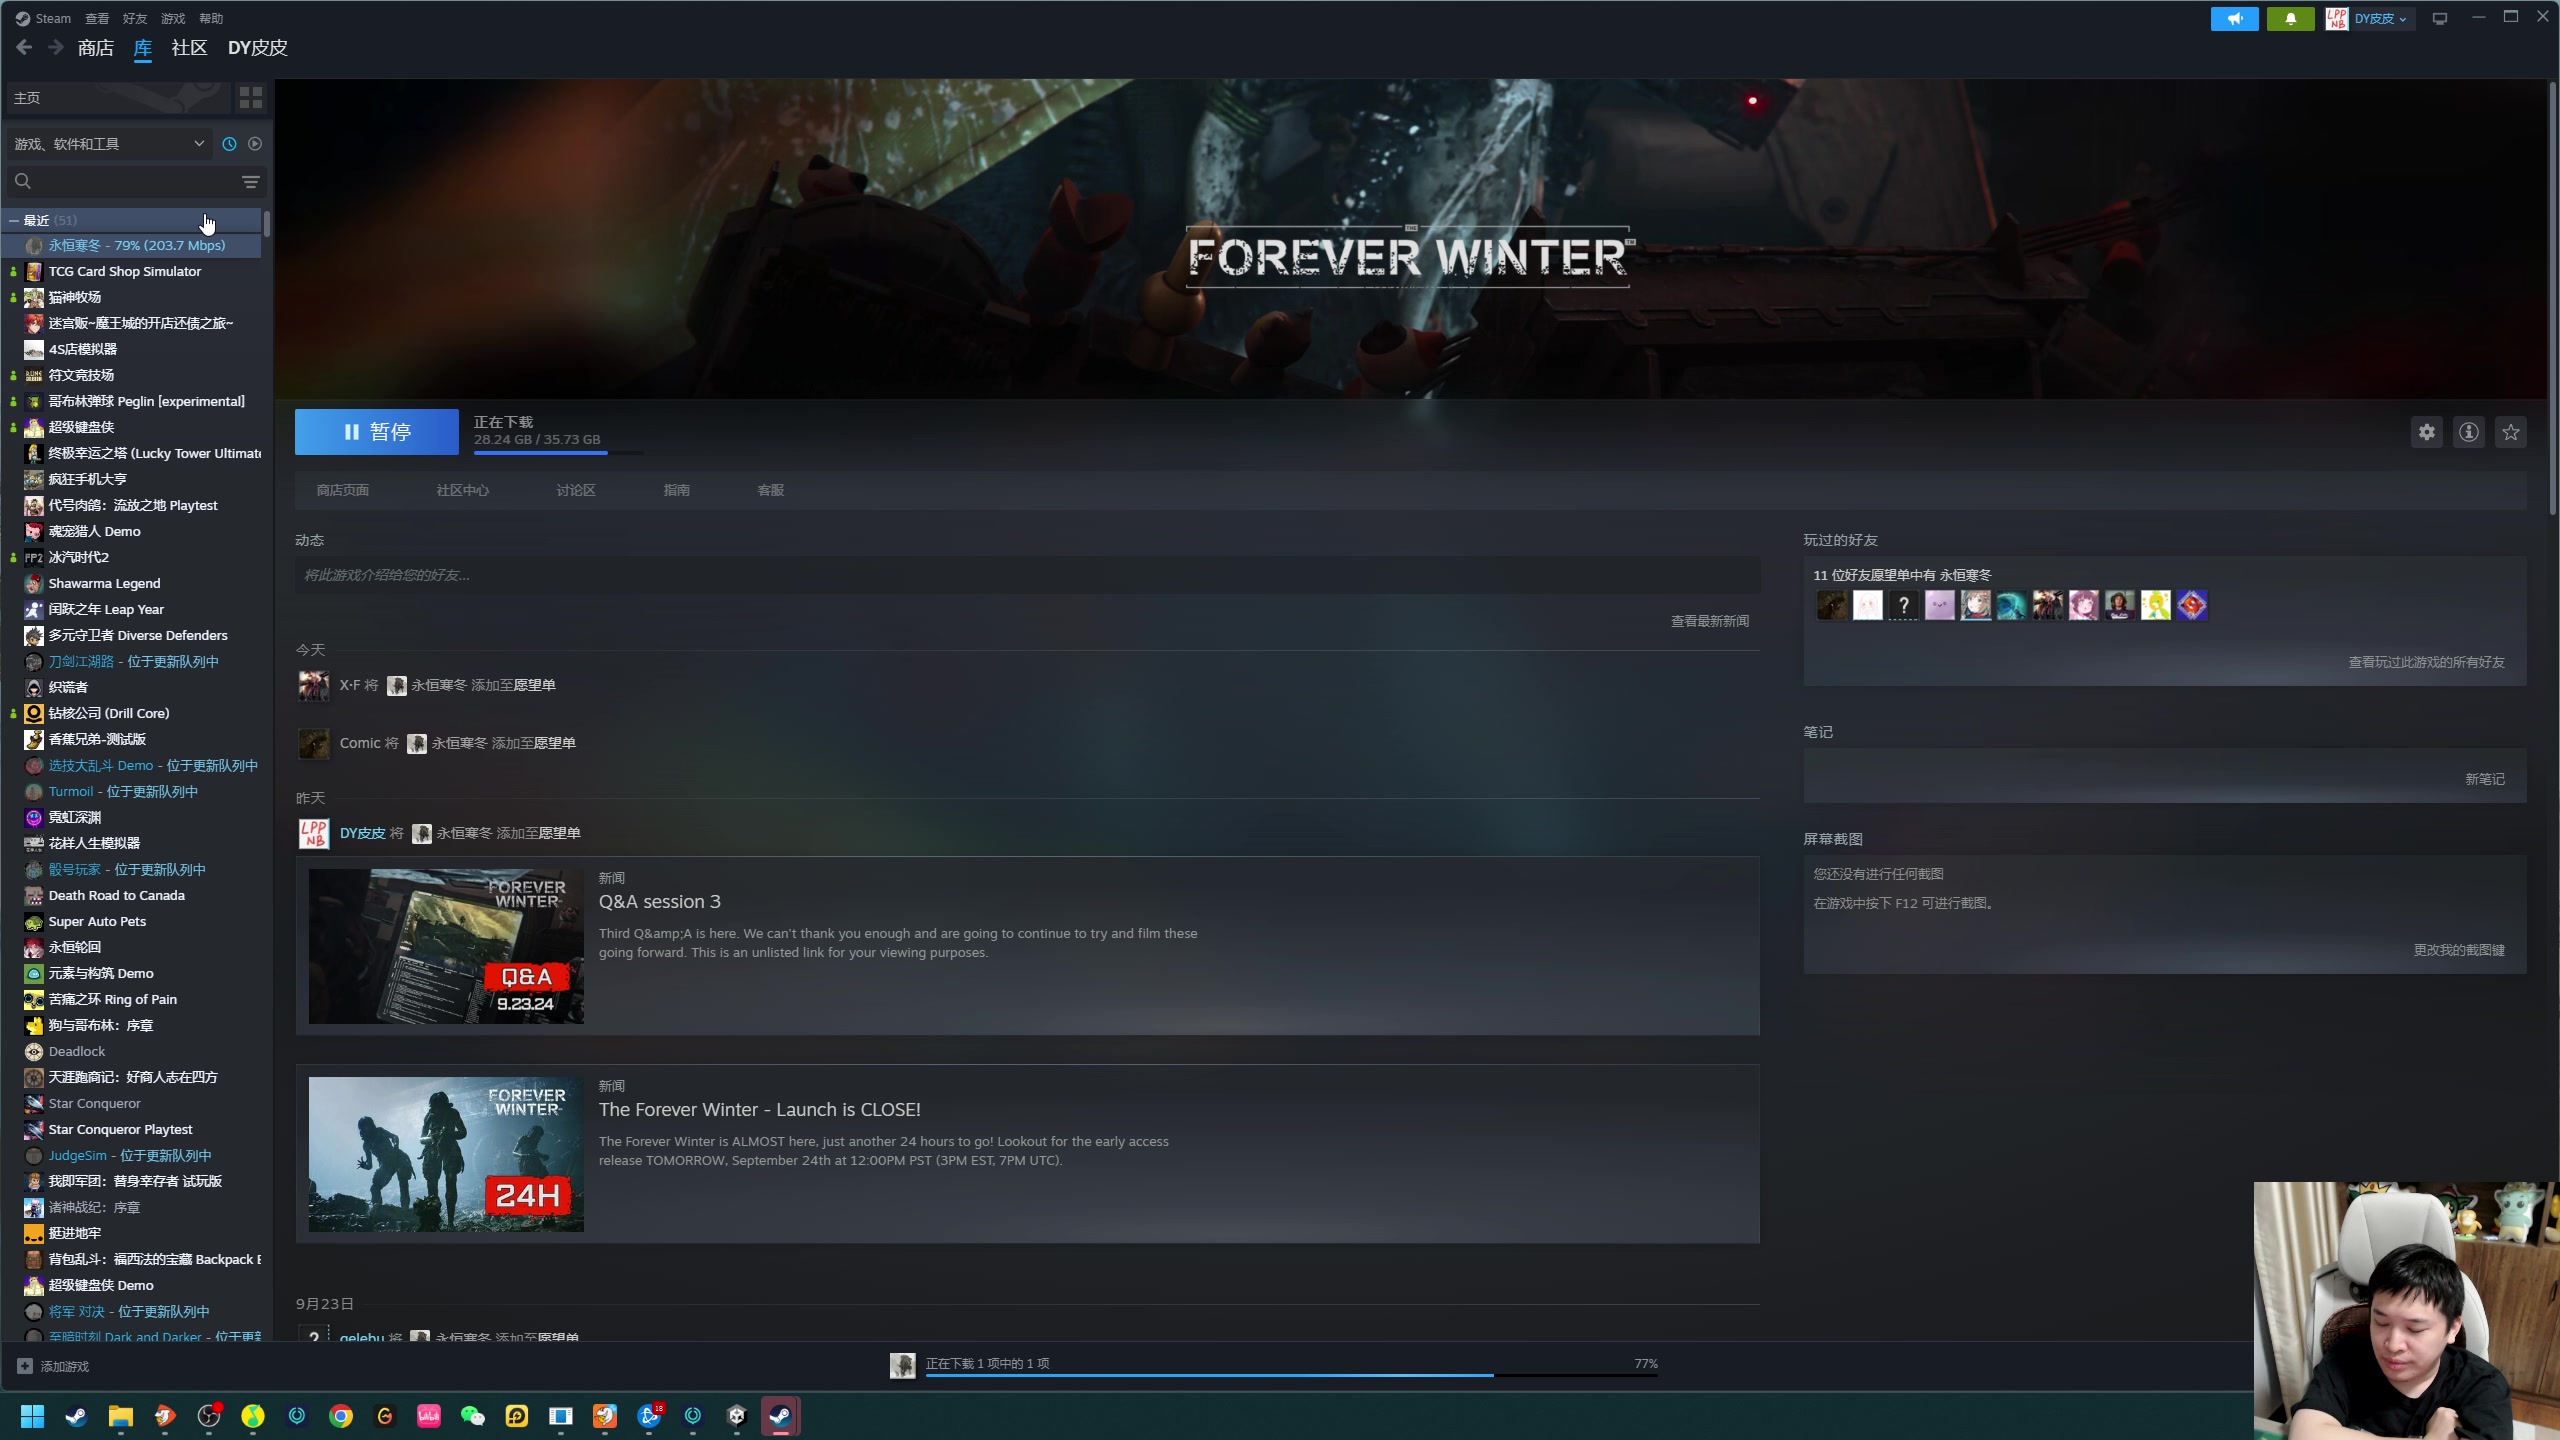The height and width of the screenshot is (1440, 2560).
Task: Create a 新笔记 note
Action: (x=2485, y=779)
